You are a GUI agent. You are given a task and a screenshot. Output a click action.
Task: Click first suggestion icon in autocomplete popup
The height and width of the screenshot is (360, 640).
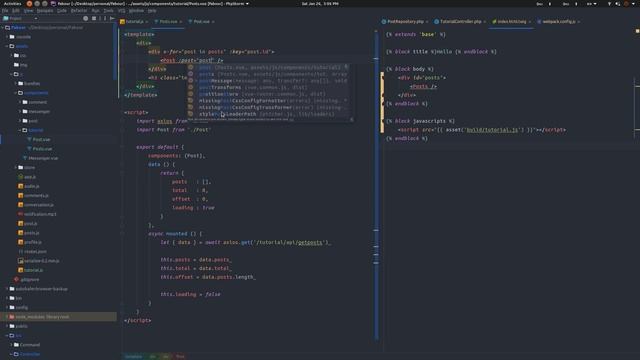191,67
